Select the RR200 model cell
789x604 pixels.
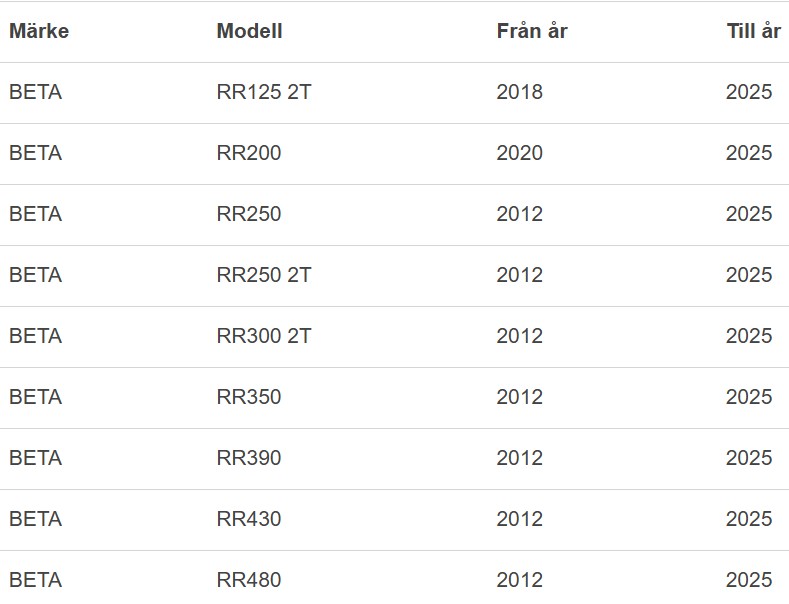pyautogui.click(x=249, y=153)
